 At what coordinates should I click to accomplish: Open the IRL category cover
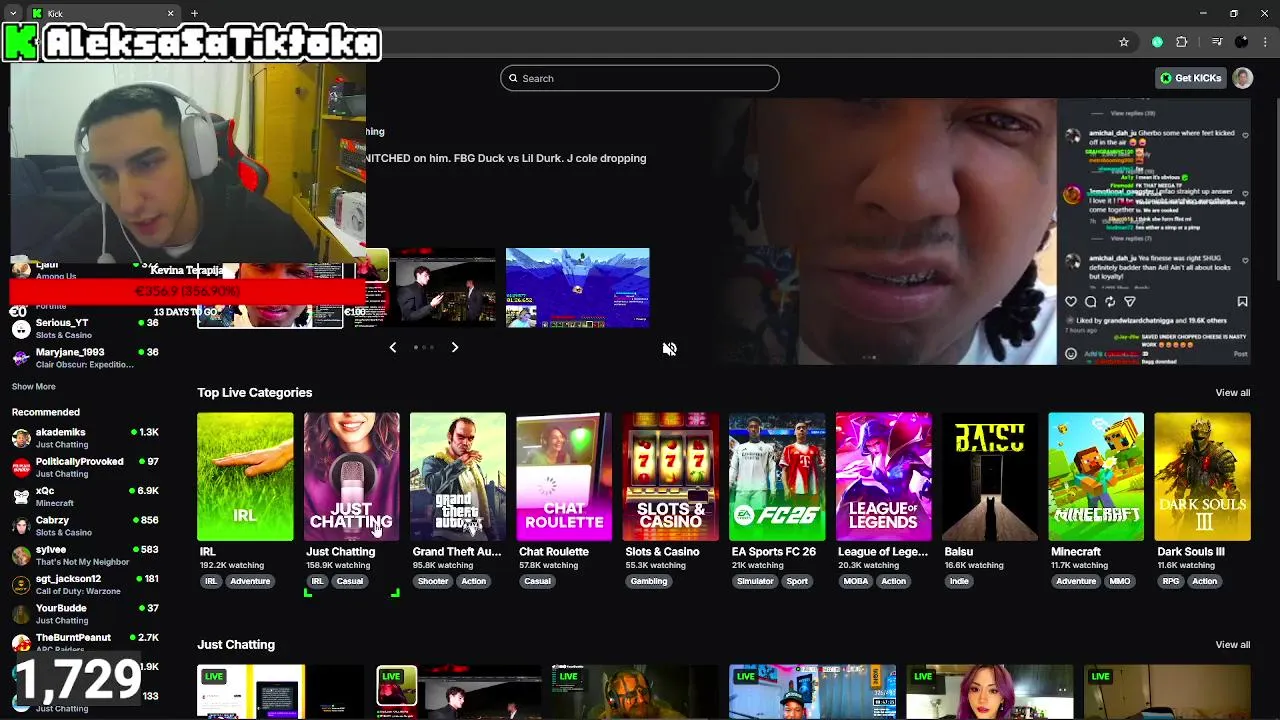coord(245,476)
